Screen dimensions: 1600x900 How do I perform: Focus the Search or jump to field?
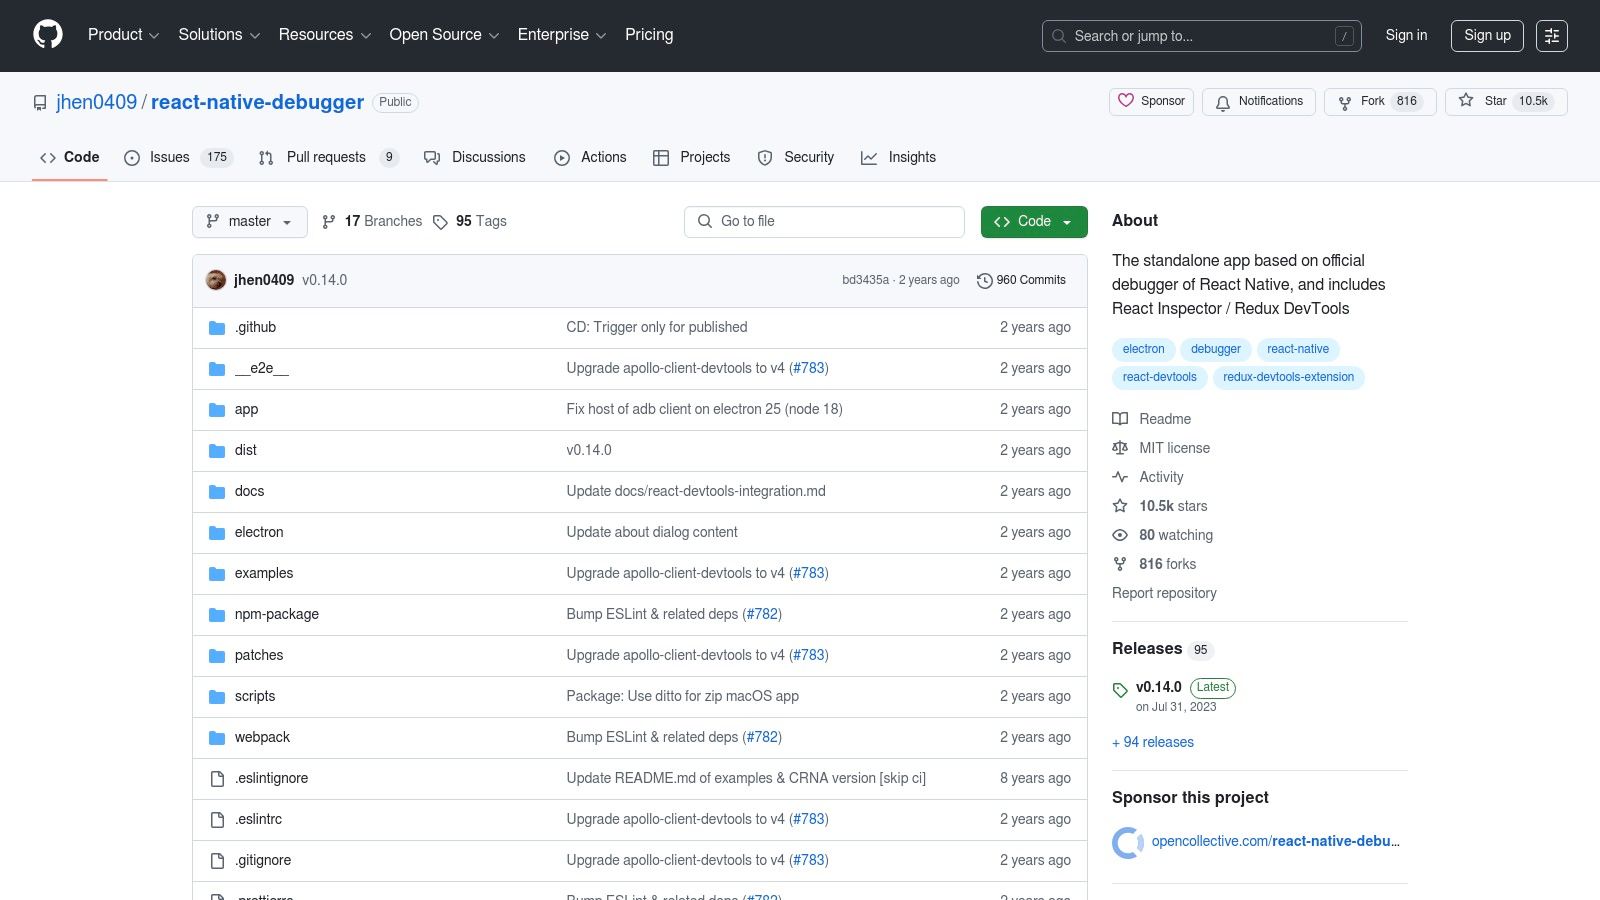[x=1202, y=36]
